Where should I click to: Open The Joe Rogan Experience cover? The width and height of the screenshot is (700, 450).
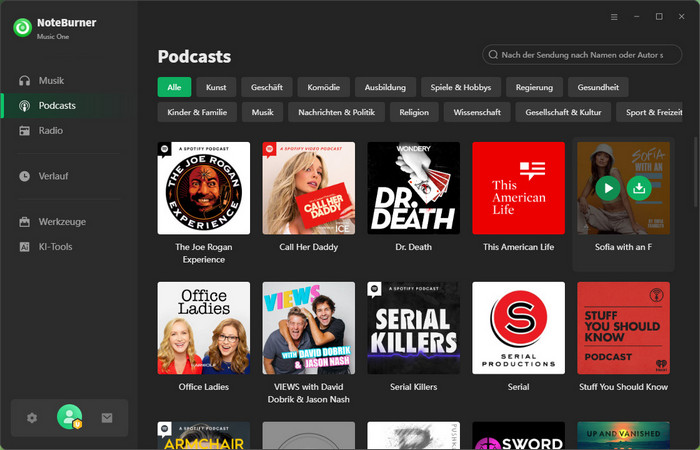[204, 188]
